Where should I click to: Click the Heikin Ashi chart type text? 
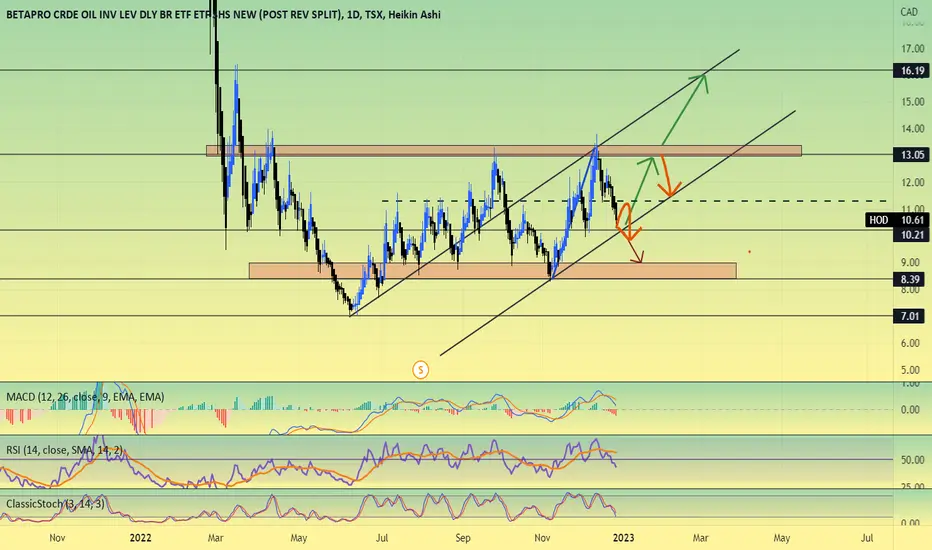click(414, 14)
